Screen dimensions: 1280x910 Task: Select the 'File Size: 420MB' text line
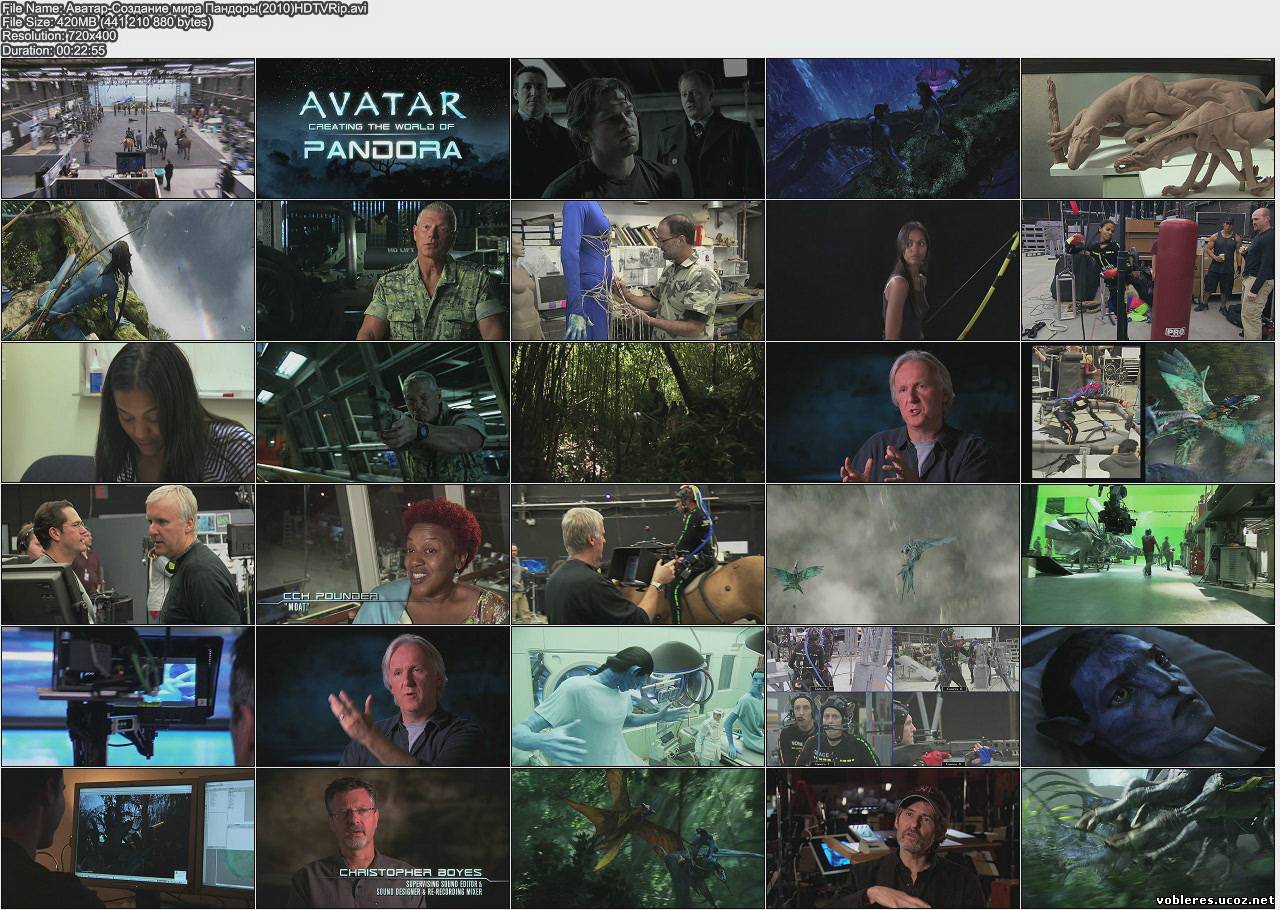coord(107,22)
